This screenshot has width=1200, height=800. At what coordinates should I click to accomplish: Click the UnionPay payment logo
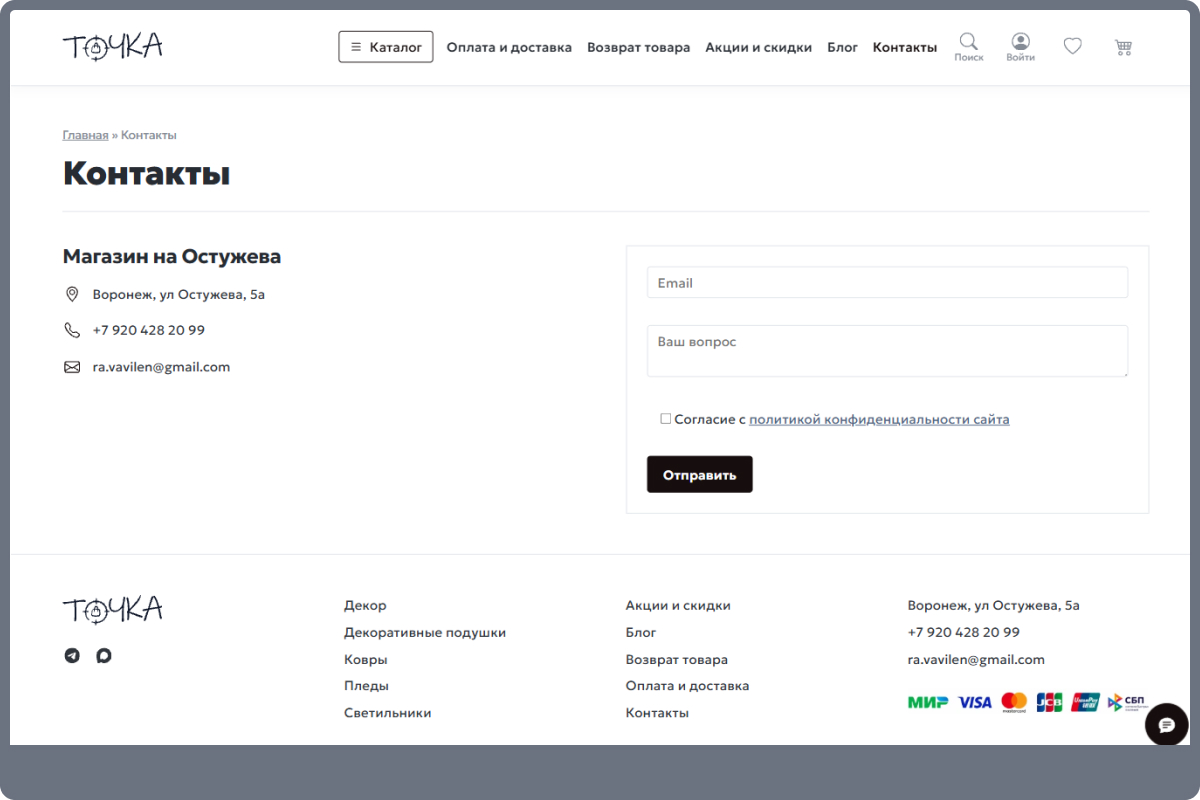click(1085, 702)
